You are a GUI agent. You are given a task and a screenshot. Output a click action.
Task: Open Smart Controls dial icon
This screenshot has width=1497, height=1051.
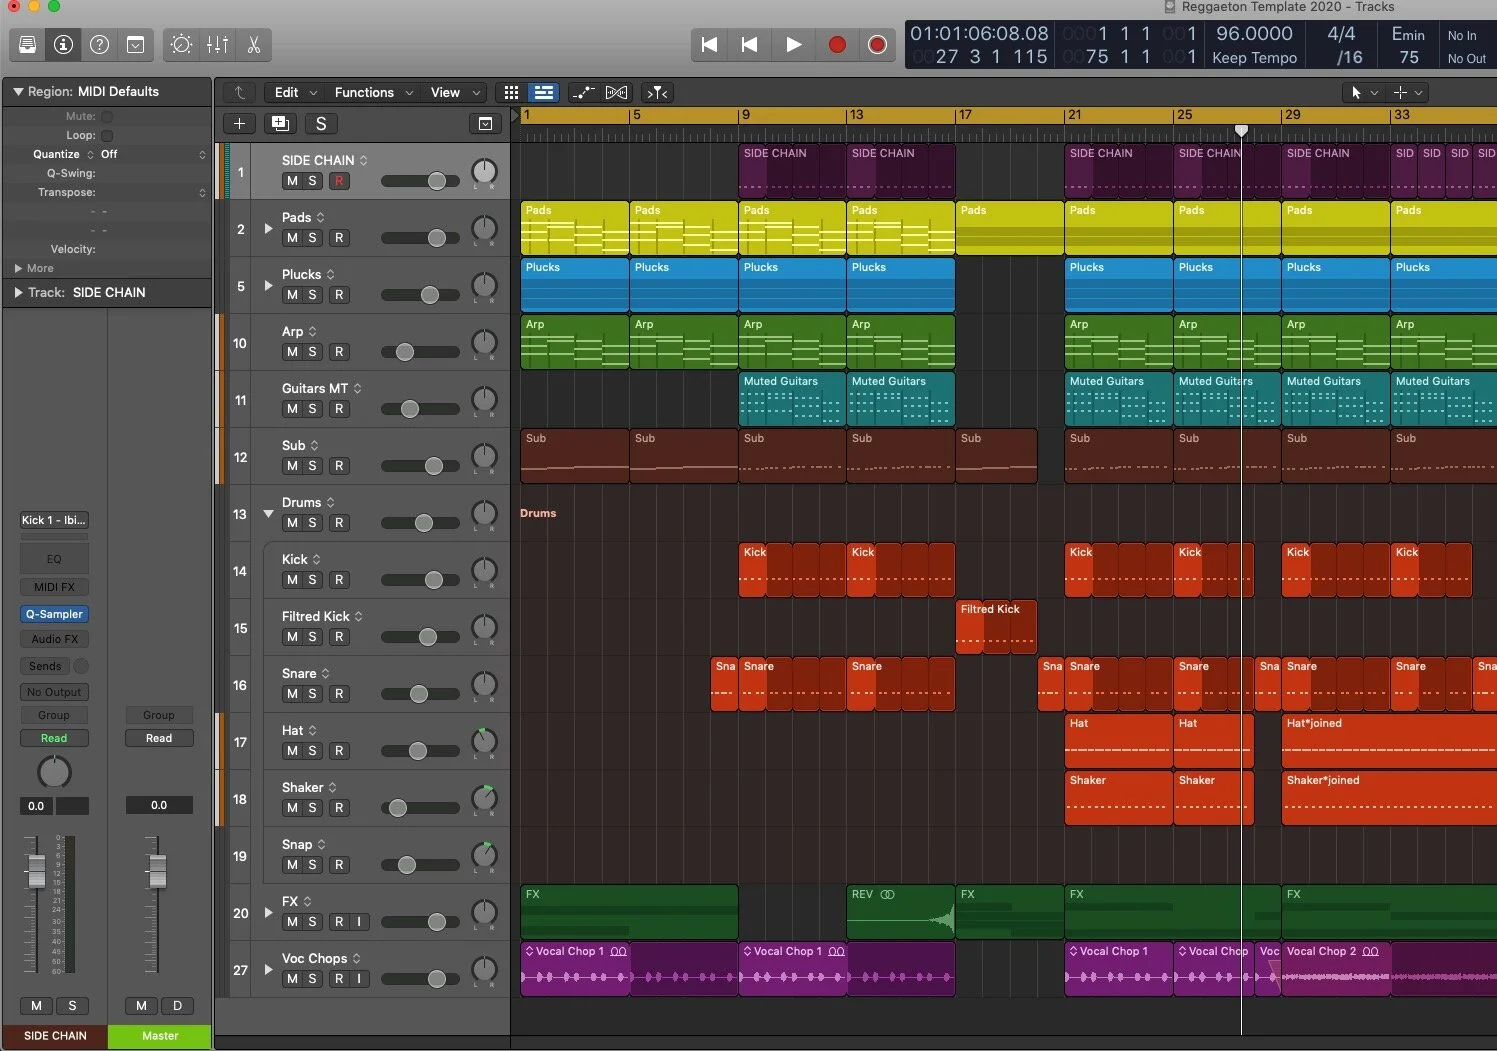[181, 45]
